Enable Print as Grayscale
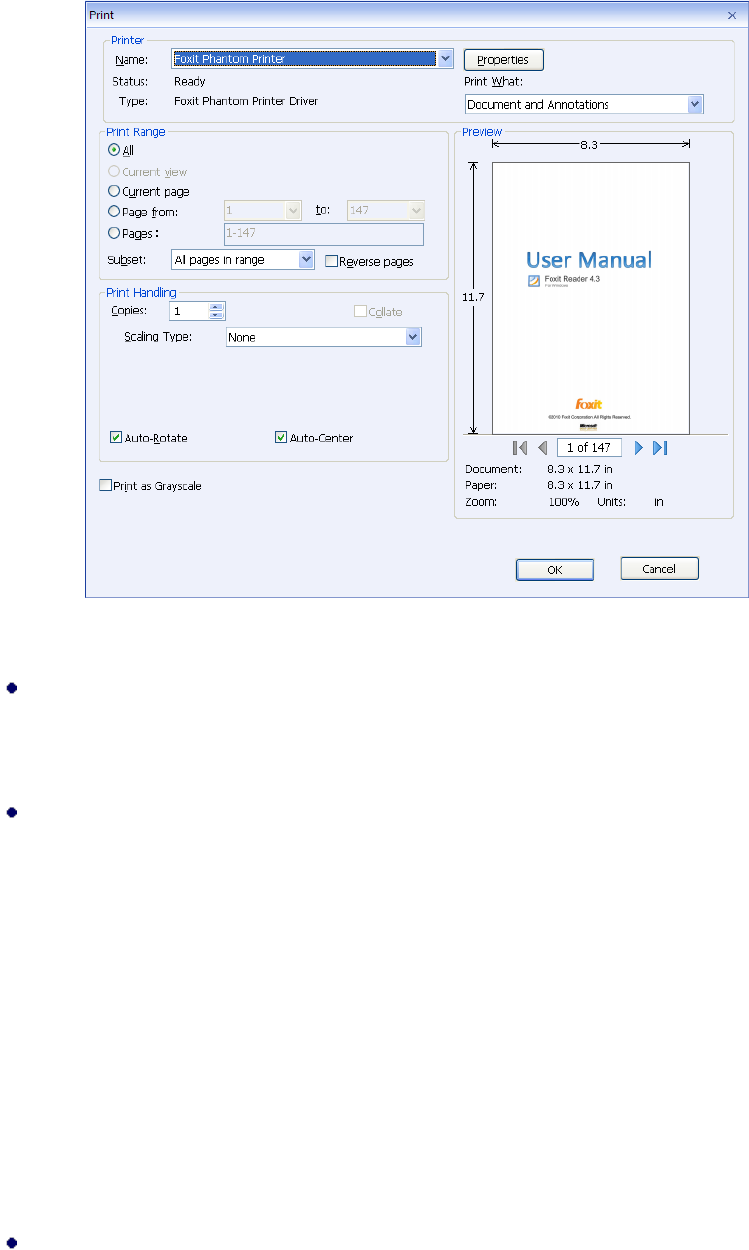 [x=105, y=486]
